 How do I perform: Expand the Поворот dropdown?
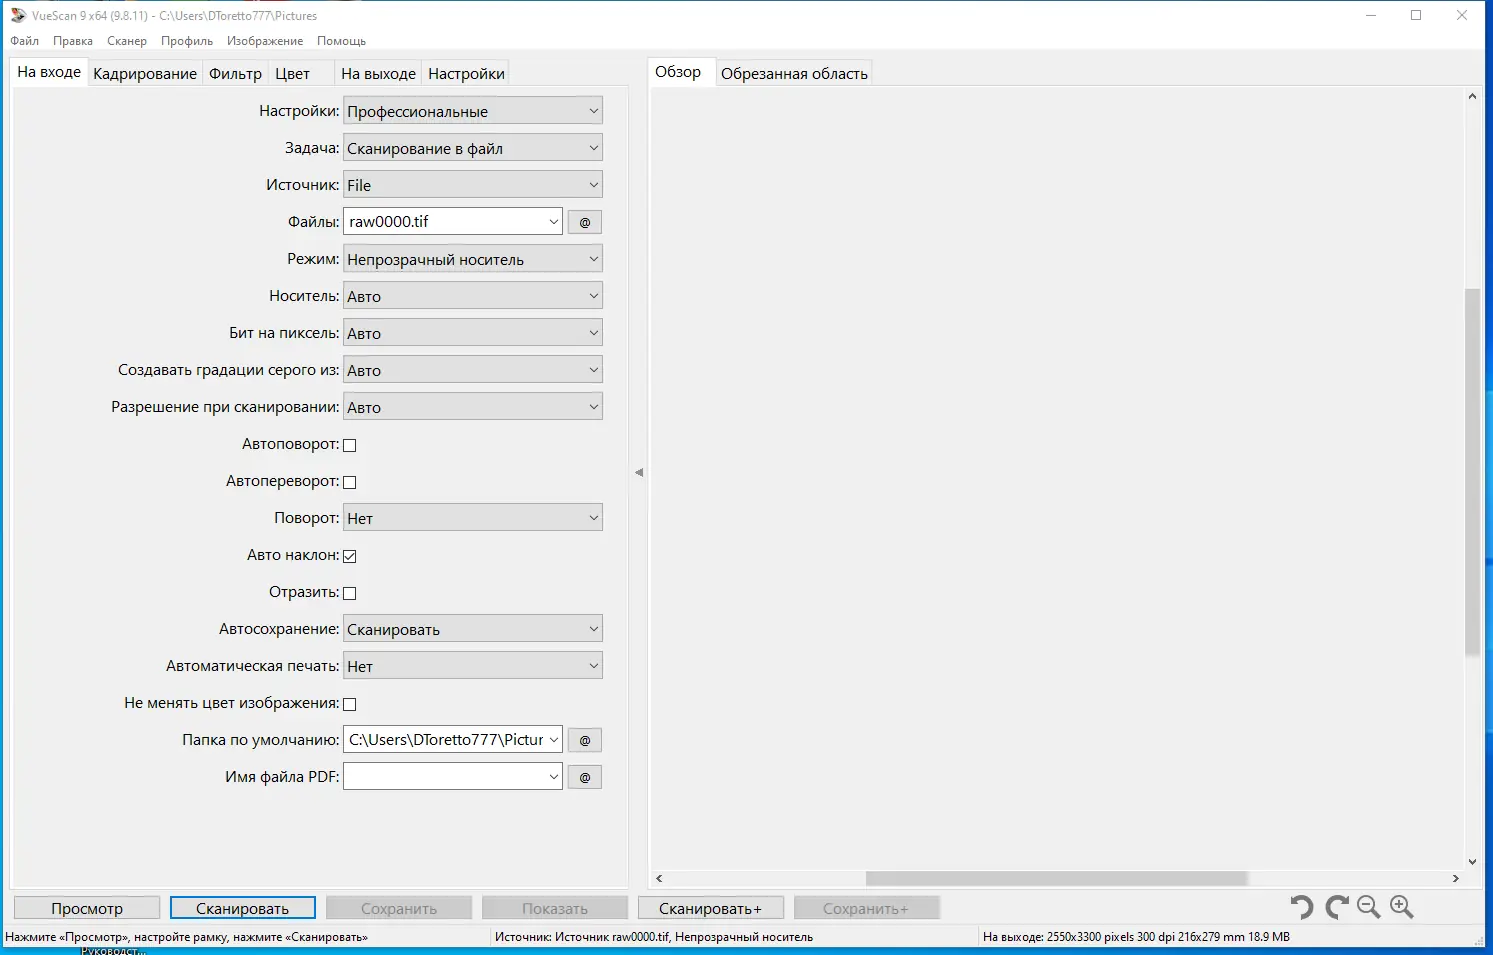coord(473,518)
